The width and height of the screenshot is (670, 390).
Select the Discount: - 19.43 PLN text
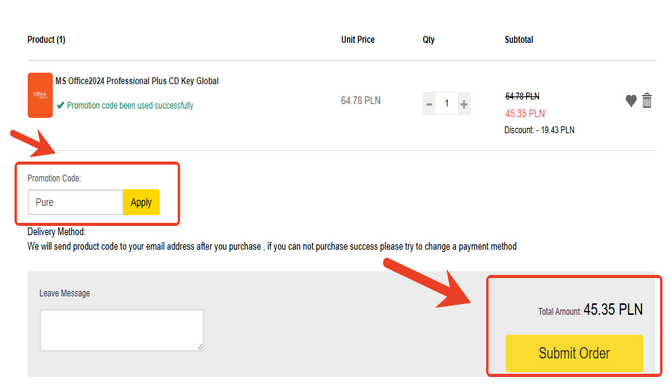pos(539,130)
